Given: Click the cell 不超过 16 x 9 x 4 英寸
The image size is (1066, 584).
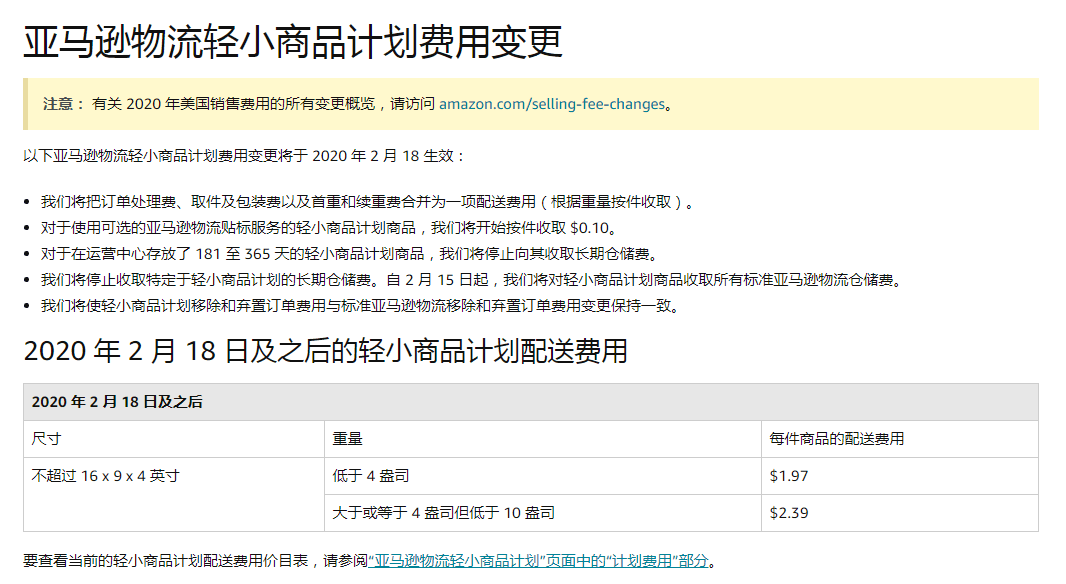Looking at the screenshot, I should (x=174, y=494).
